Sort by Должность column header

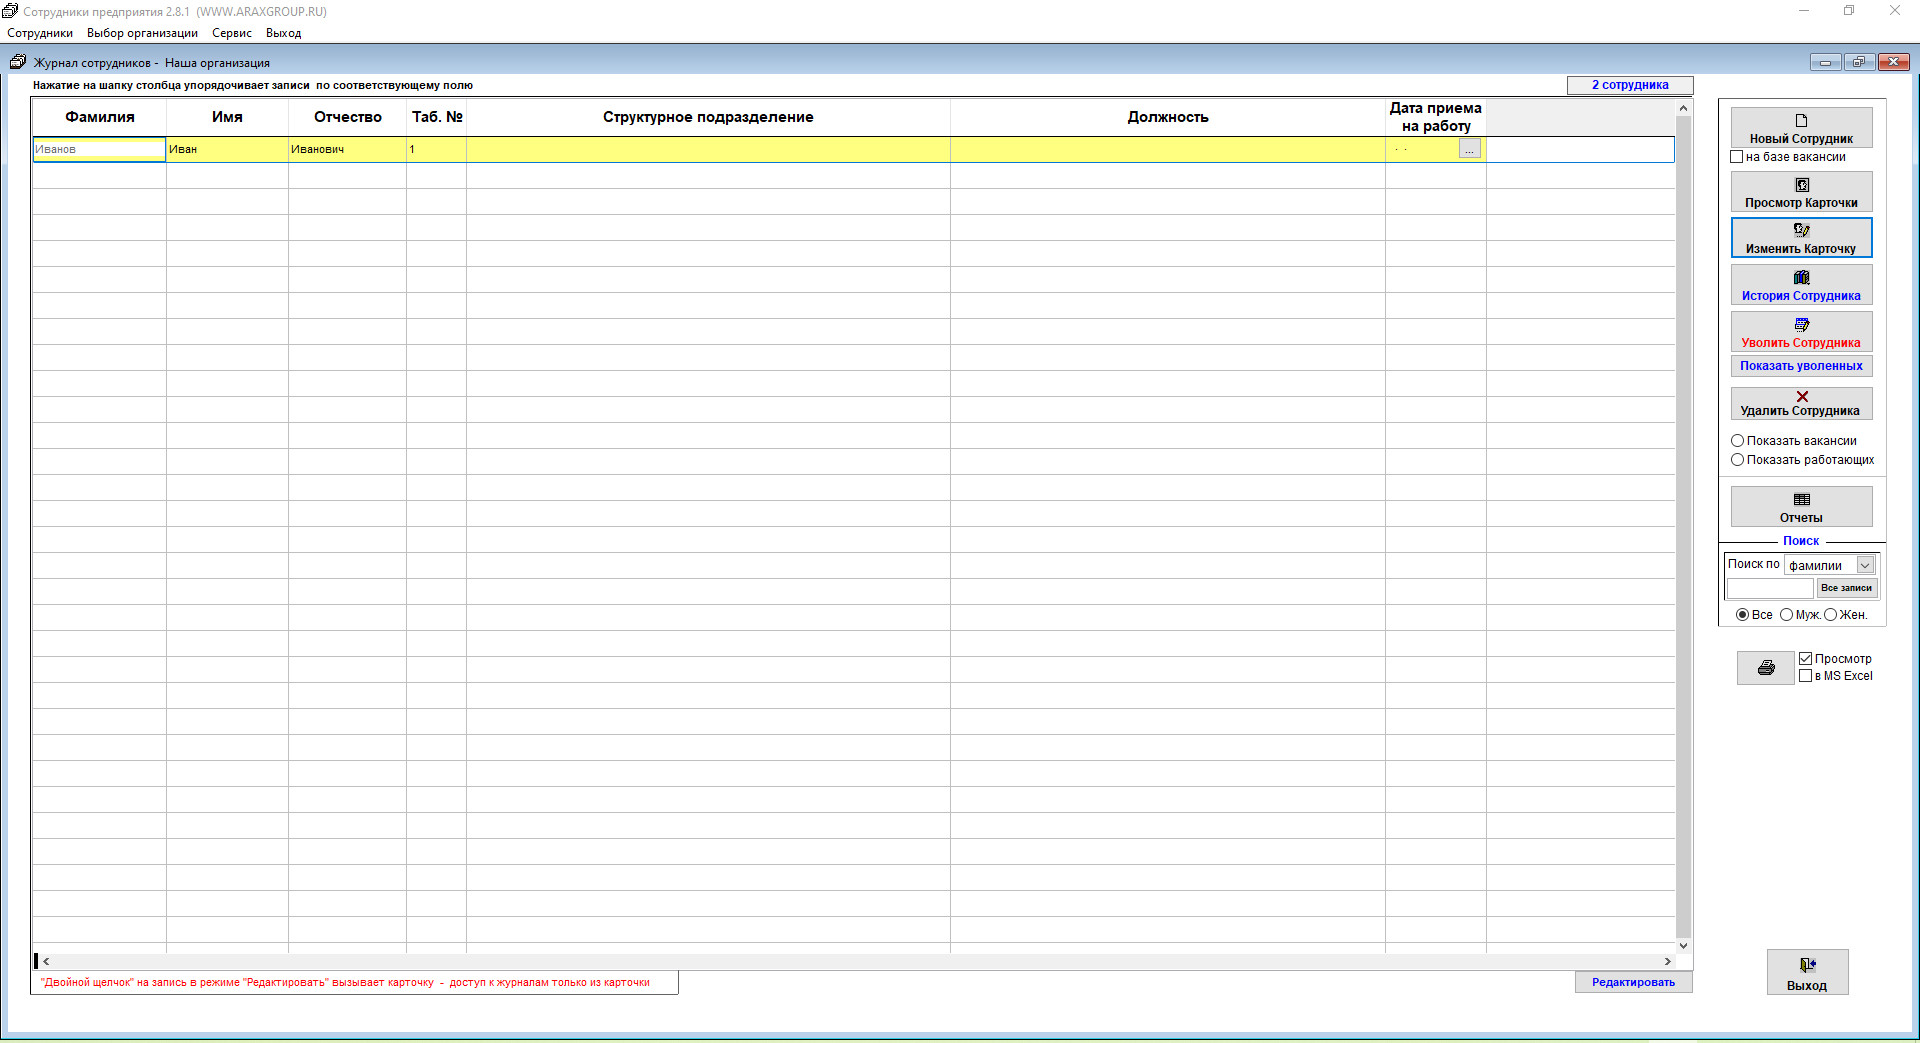click(1168, 117)
